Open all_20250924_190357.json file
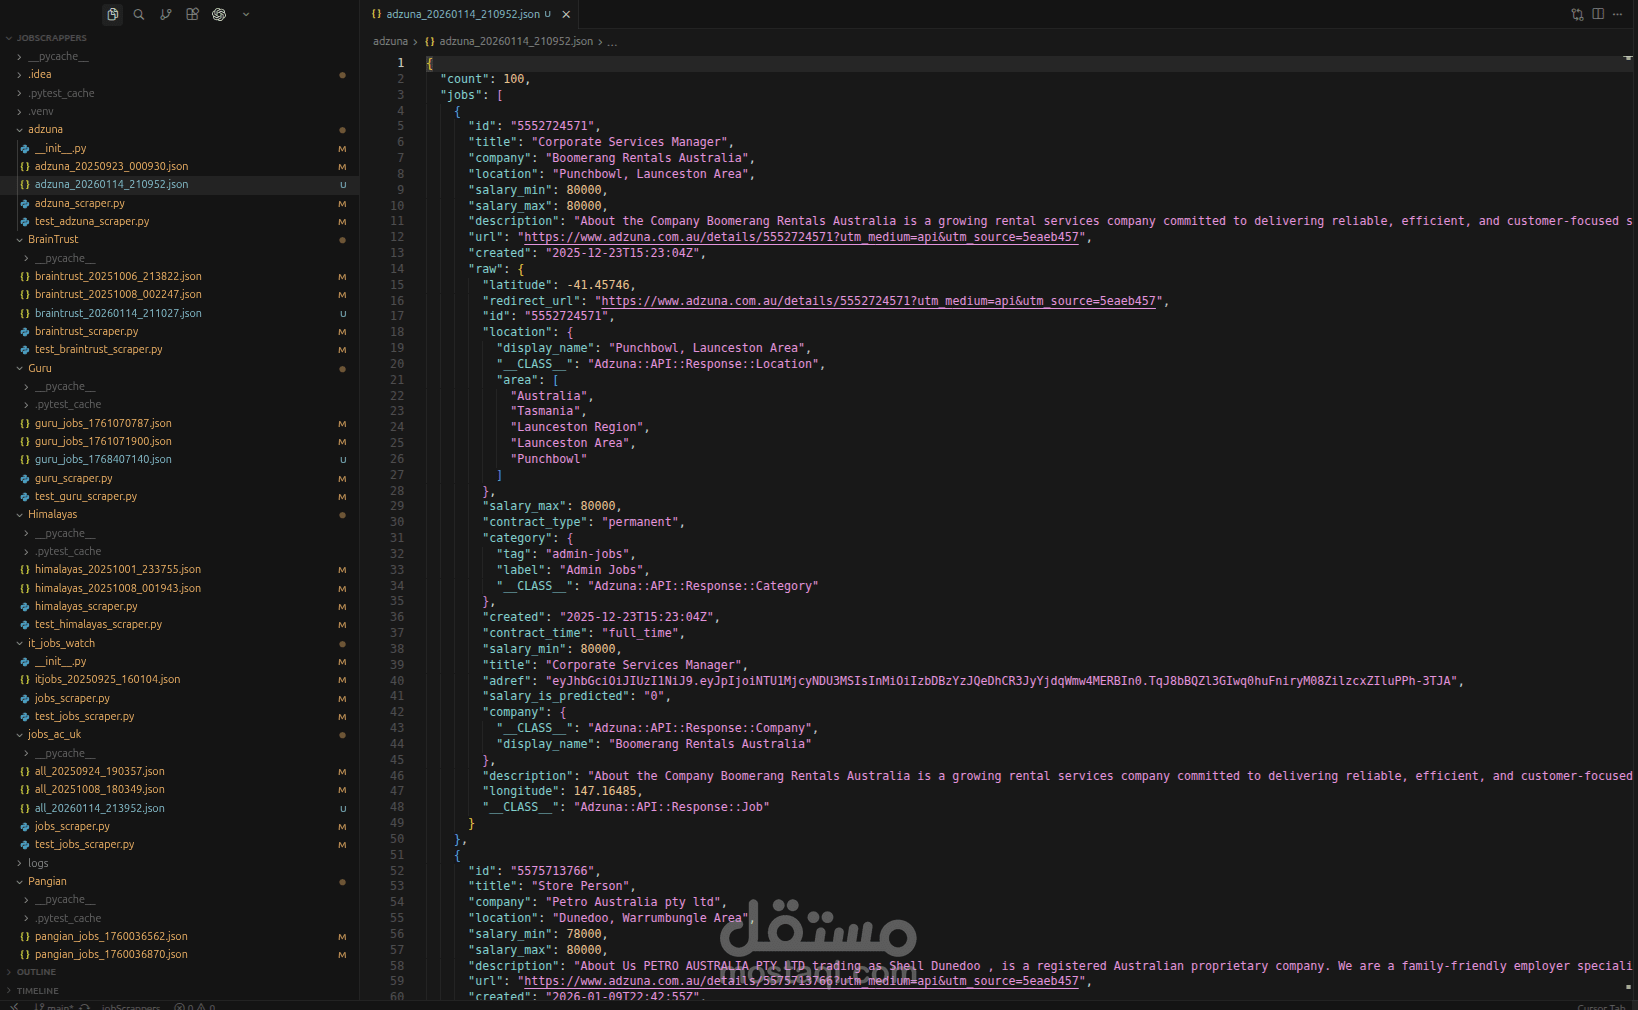 pyautogui.click(x=100, y=771)
